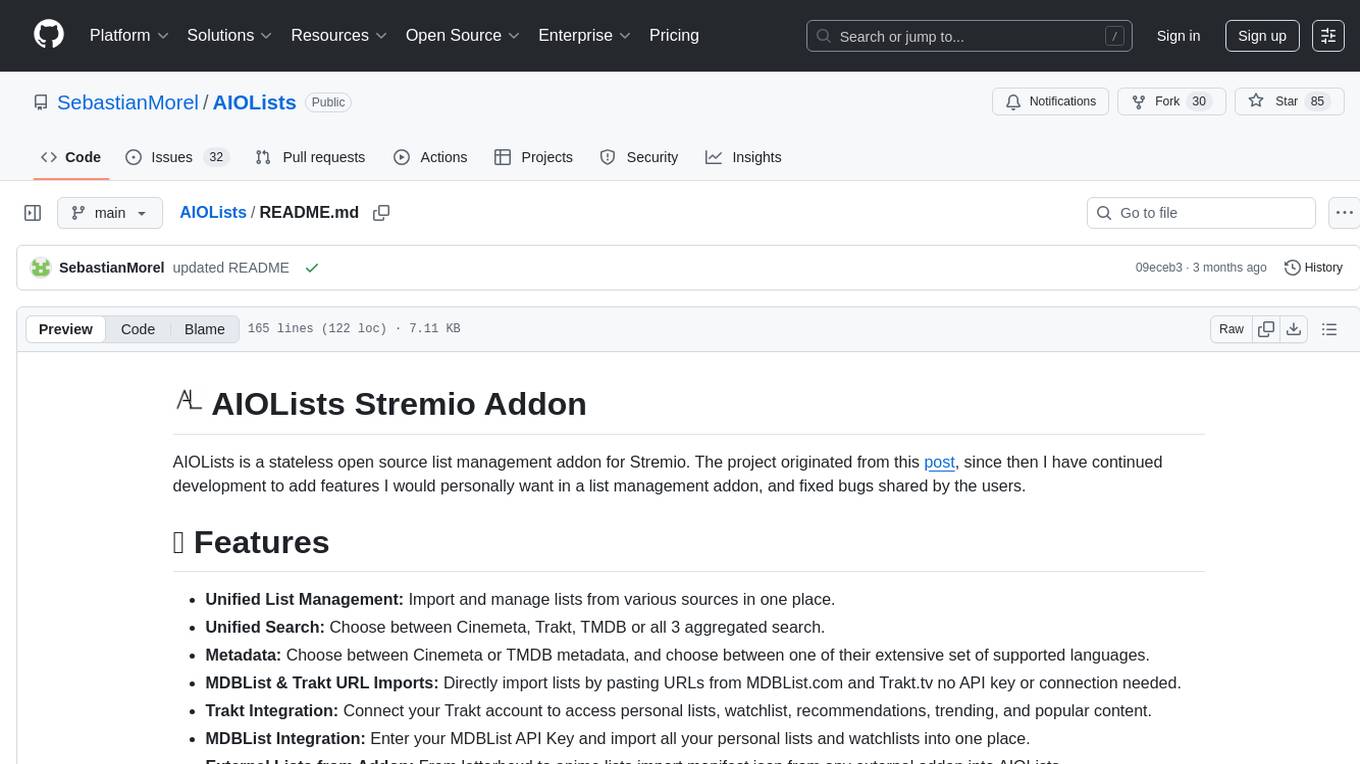
Task: Switch to the Actions tab
Action: pyautogui.click(x=430, y=157)
